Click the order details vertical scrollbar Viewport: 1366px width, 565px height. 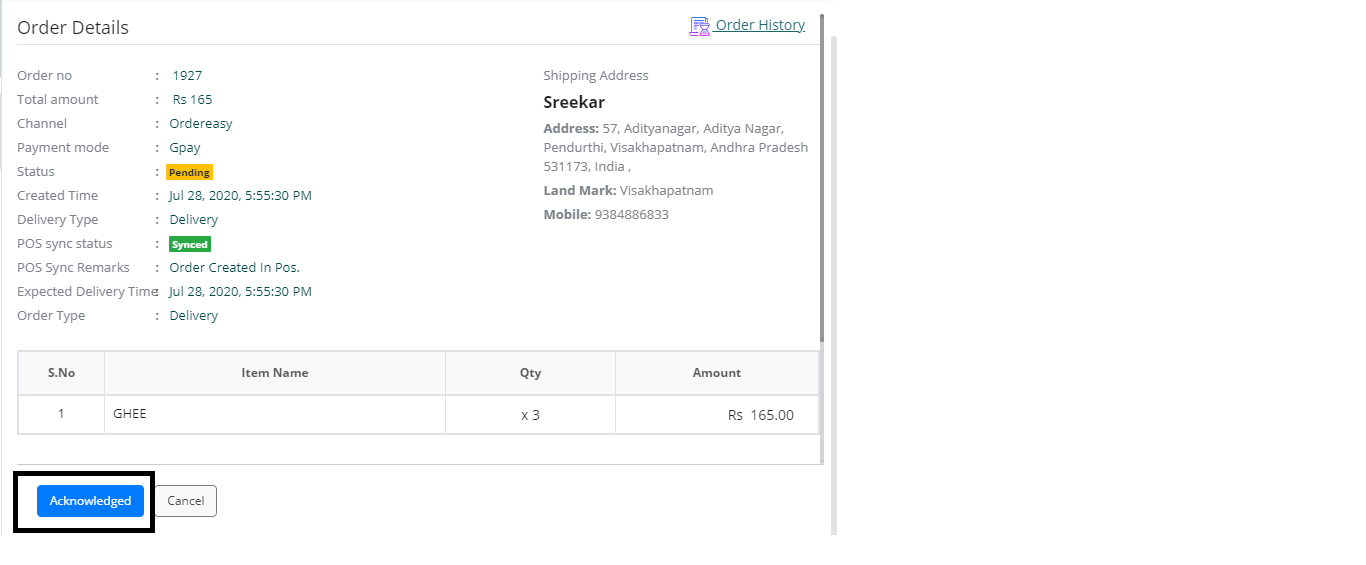(x=822, y=180)
